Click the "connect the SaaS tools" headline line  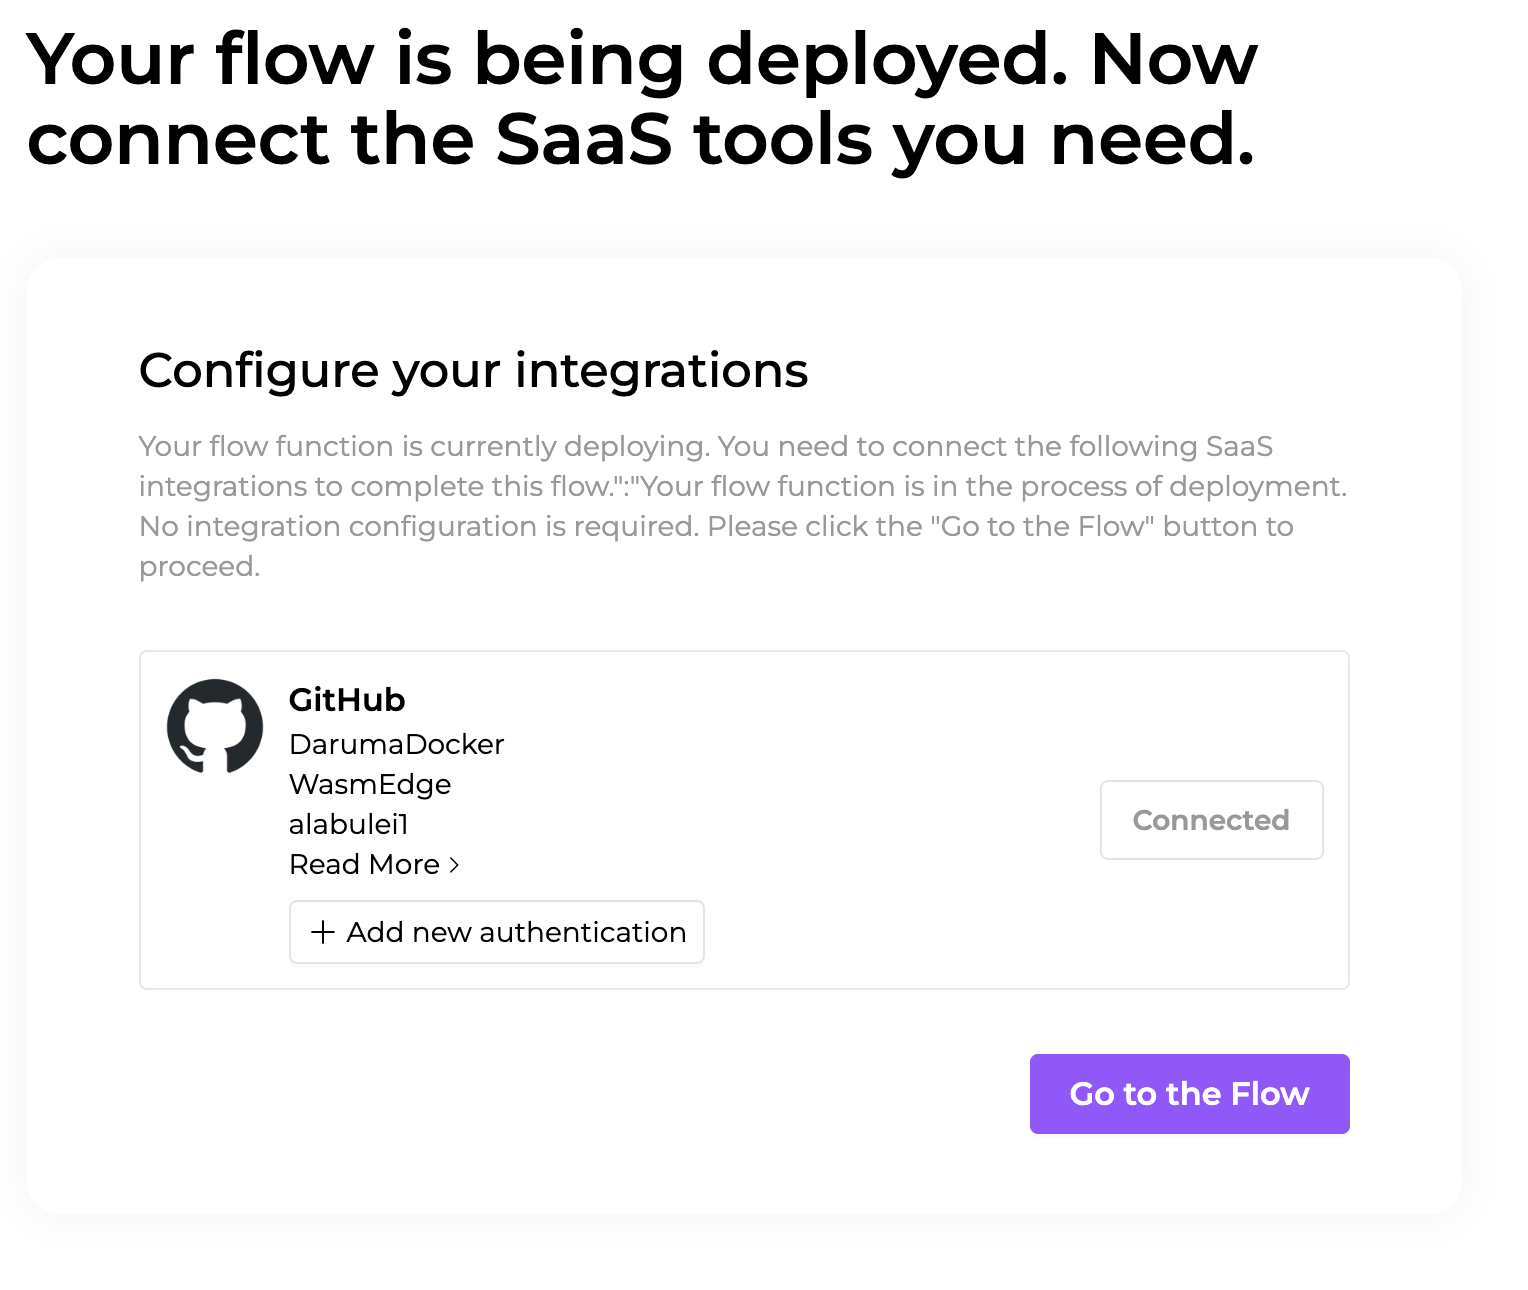click(640, 139)
